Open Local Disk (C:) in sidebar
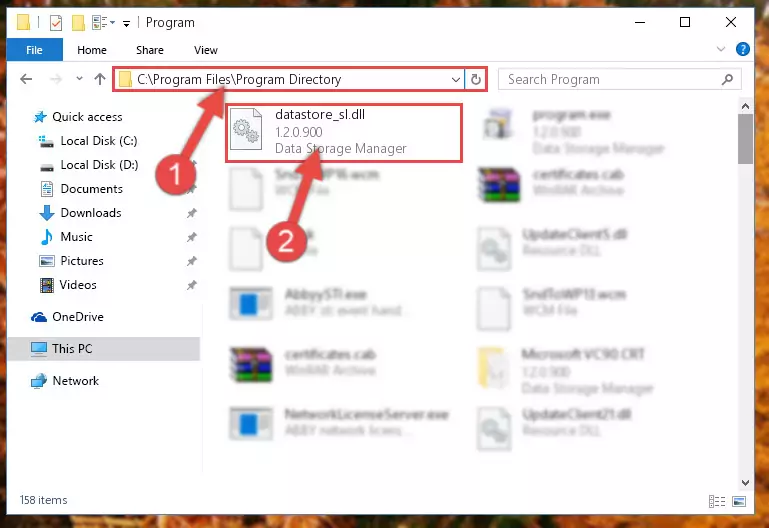This screenshot has width=769, height=528. pos(99,141)
